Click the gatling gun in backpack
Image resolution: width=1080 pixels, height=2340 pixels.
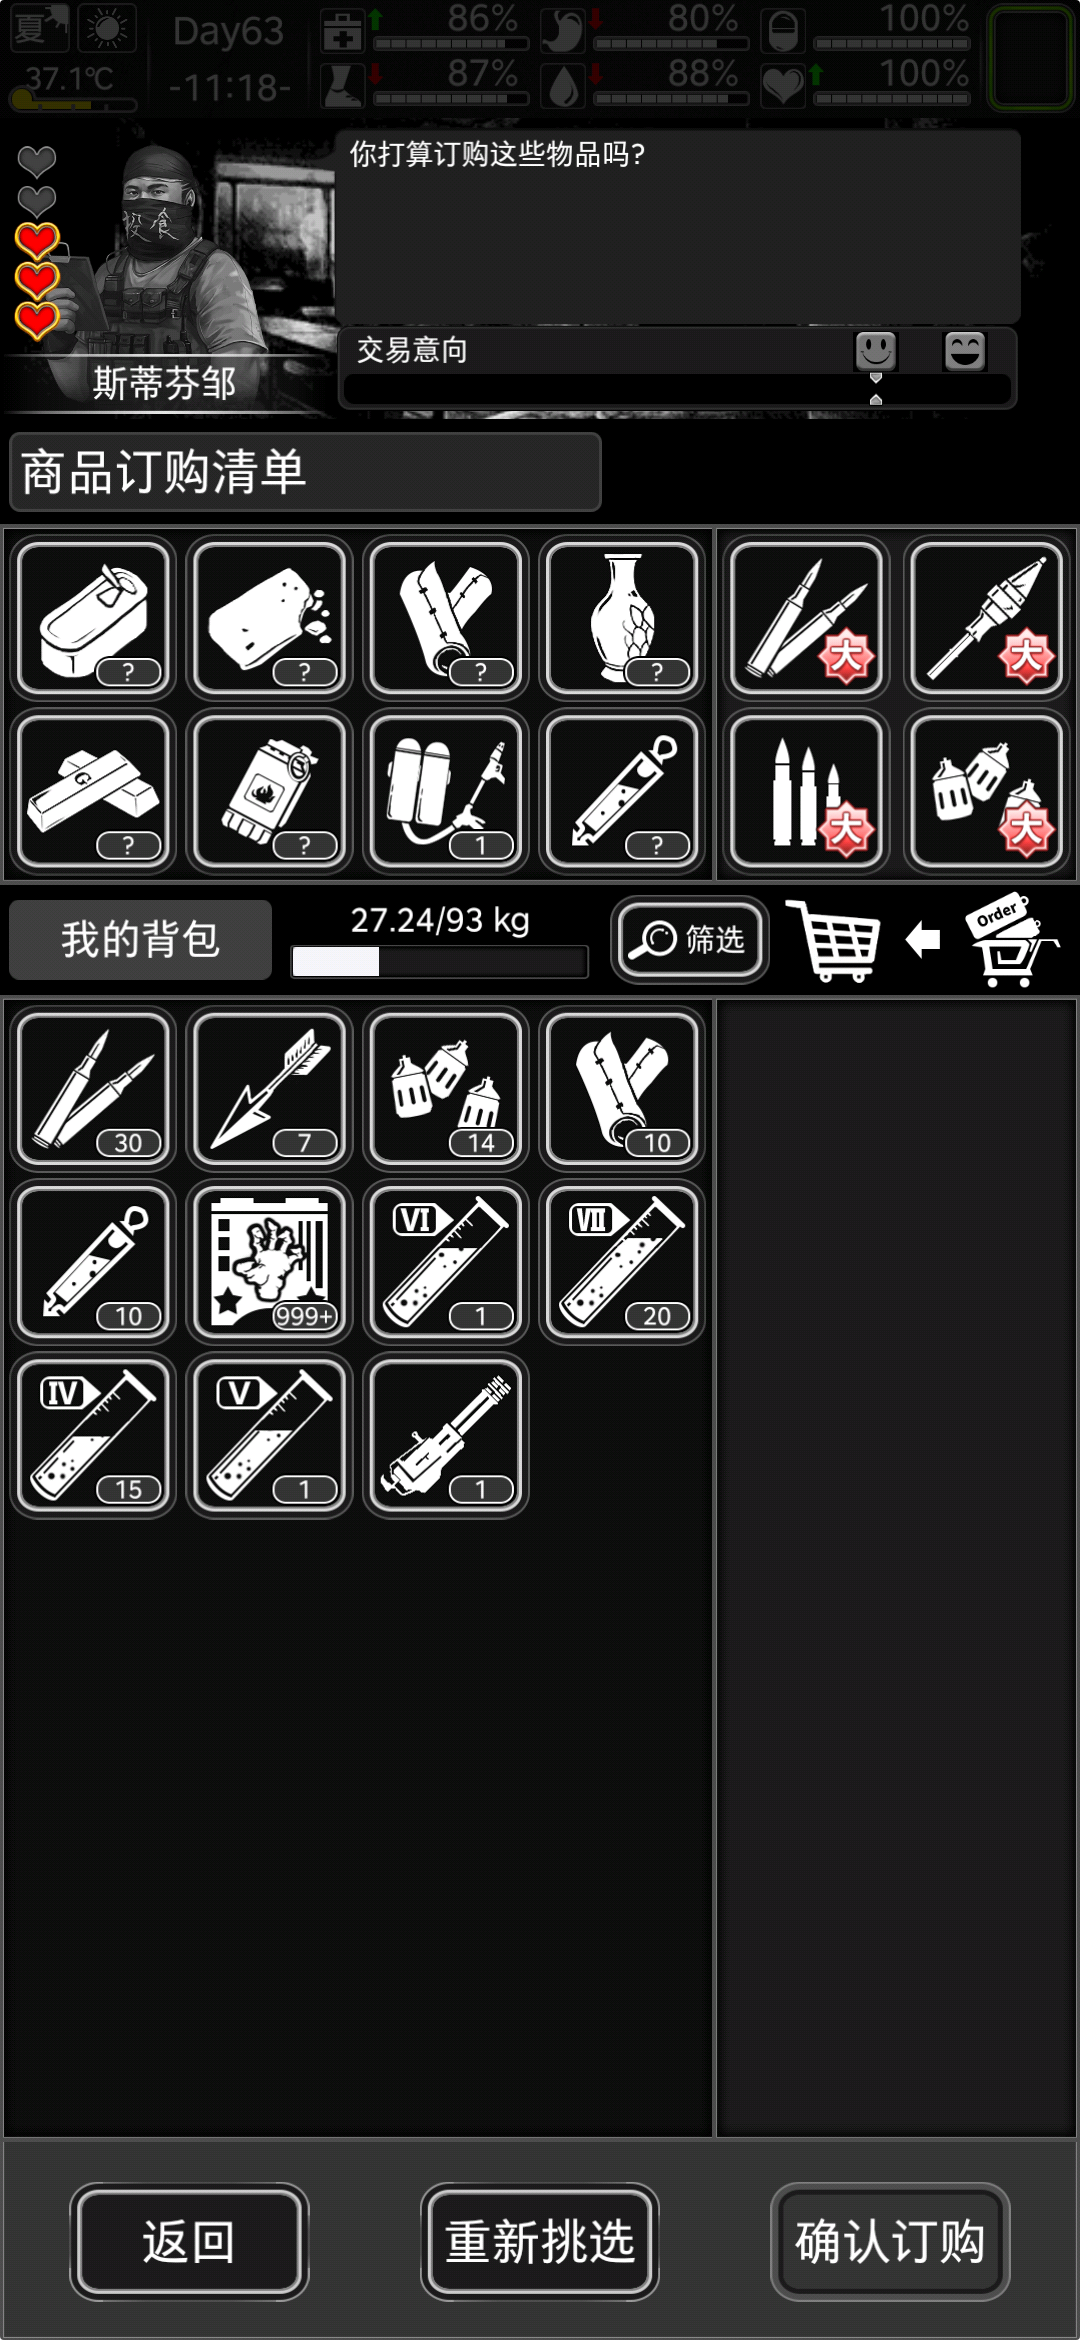click(x=446, y=1436)
